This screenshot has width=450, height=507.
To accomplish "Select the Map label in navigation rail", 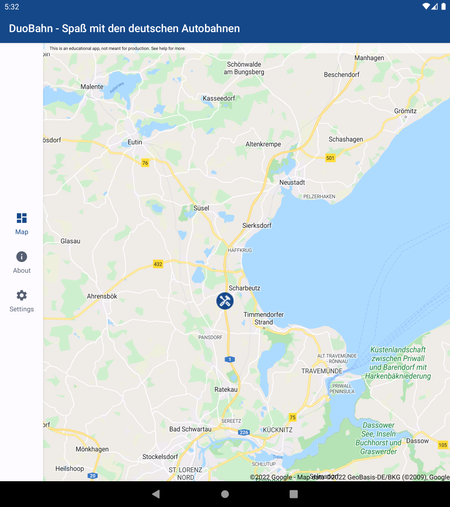I will 22,232.
